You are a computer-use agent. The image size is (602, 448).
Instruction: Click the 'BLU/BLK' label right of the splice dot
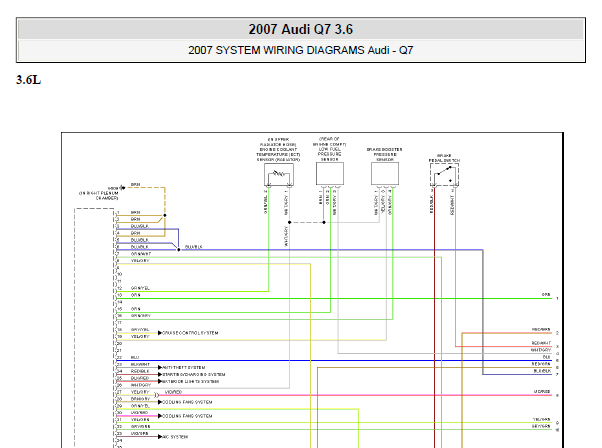(194, 247)
